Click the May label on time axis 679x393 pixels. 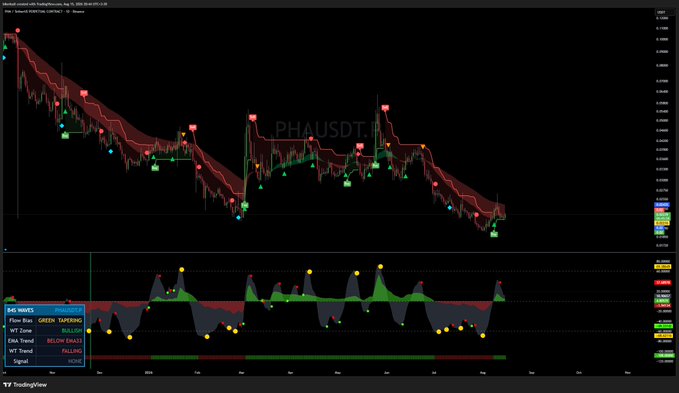click(338, 372)
